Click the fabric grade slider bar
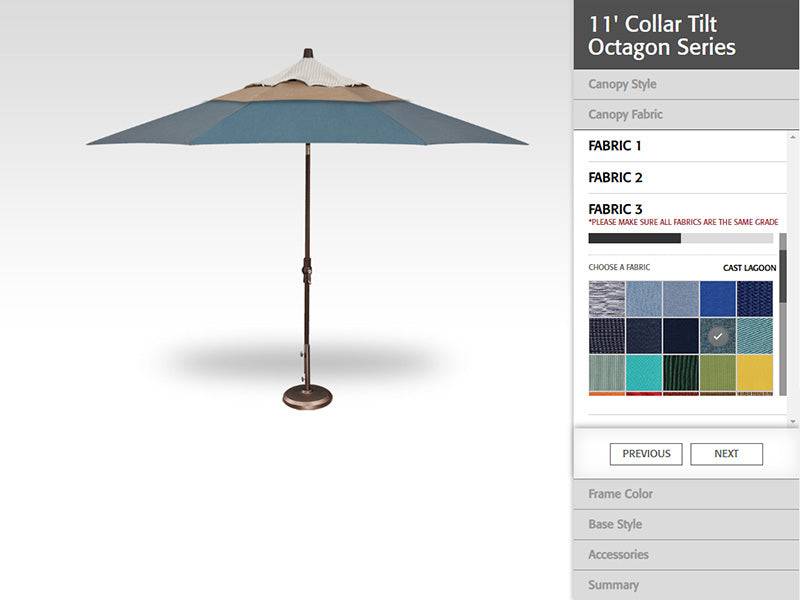The height and width of the screenshot is (600, 800). (681, 238)
